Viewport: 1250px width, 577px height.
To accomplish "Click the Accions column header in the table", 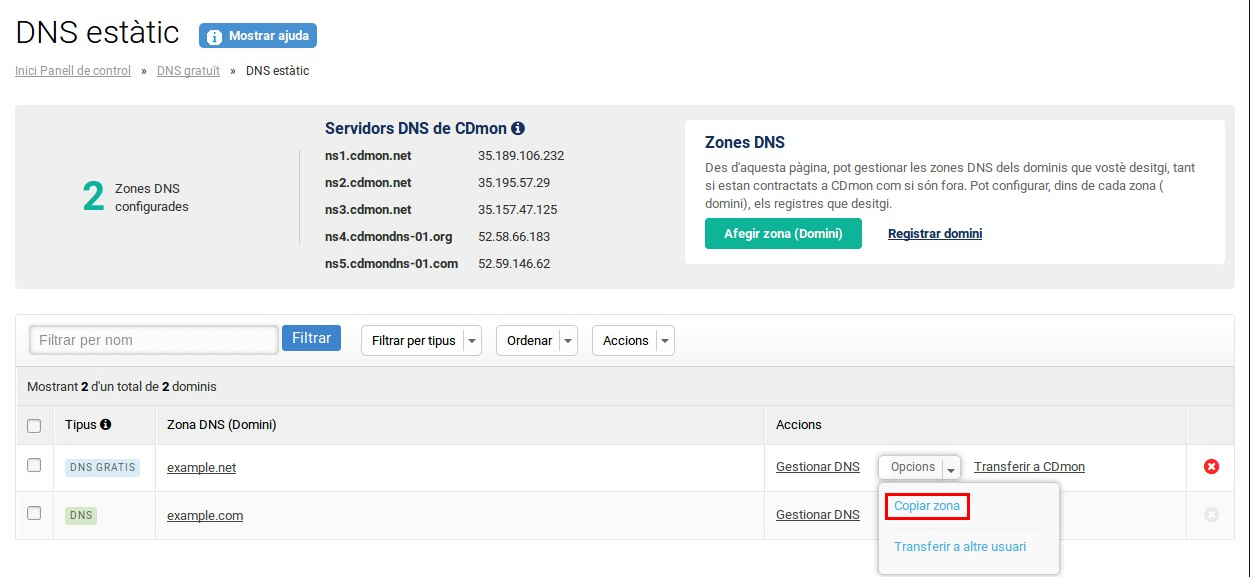I will coord(799,425).
